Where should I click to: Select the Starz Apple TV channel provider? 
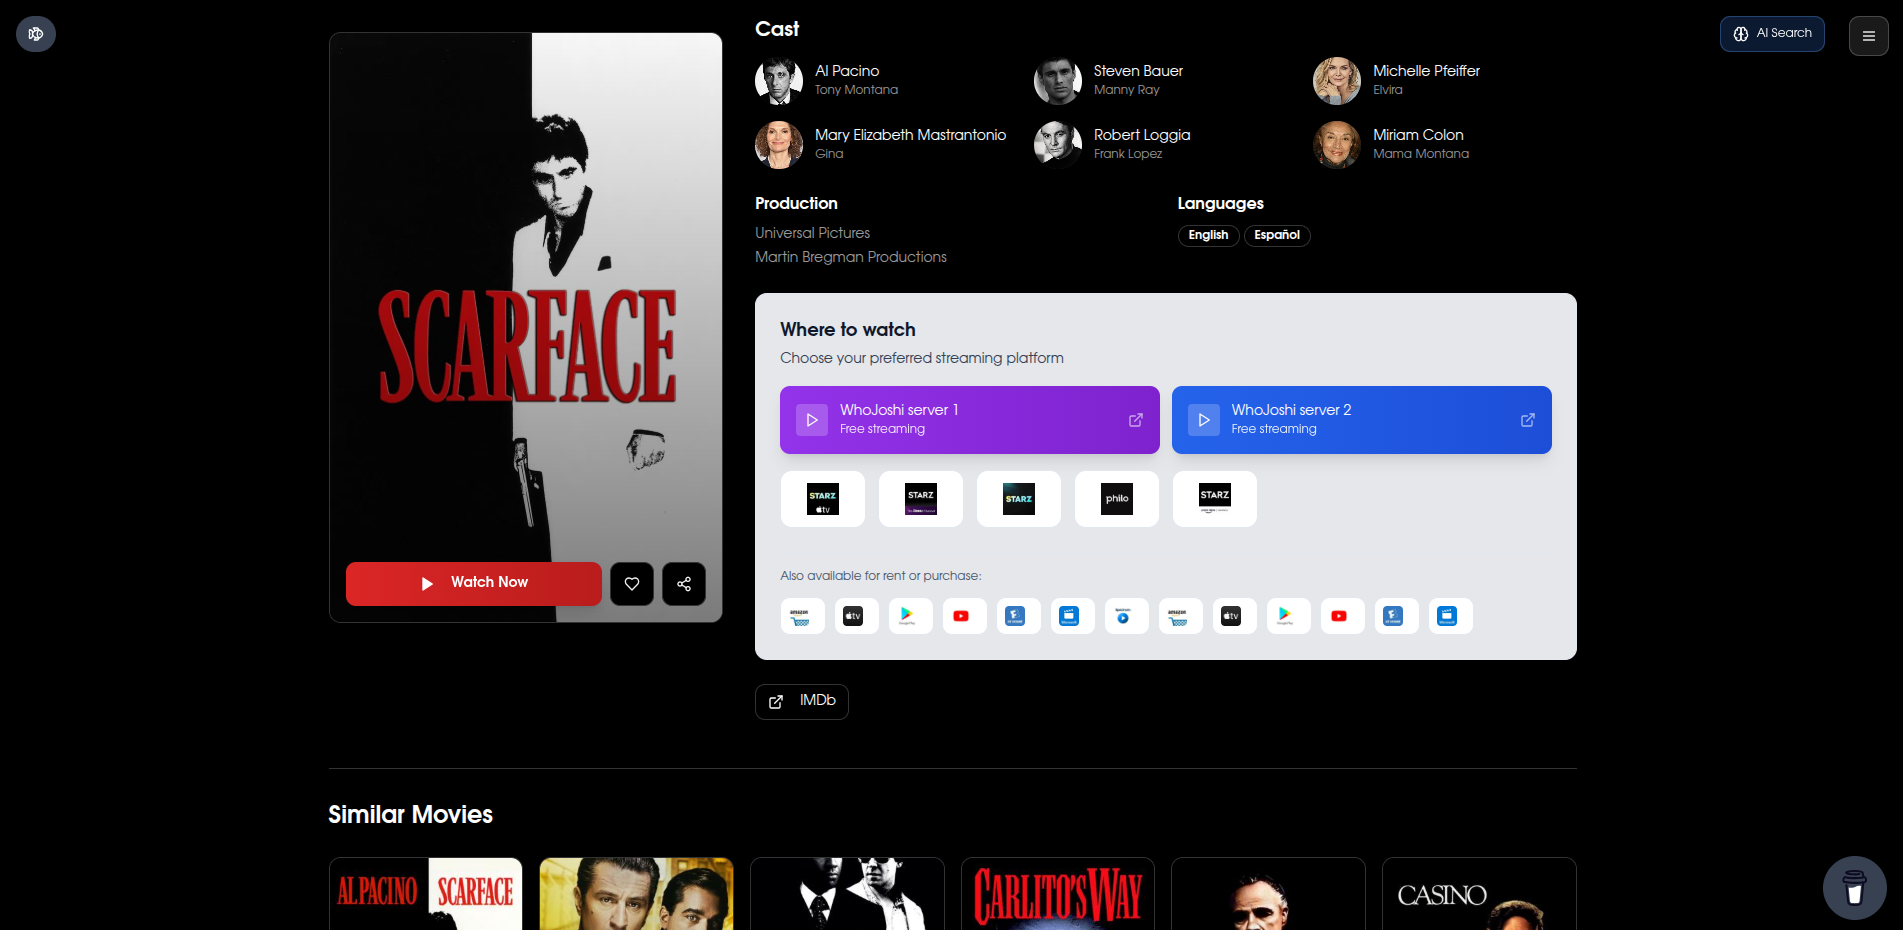click(823, 499)
